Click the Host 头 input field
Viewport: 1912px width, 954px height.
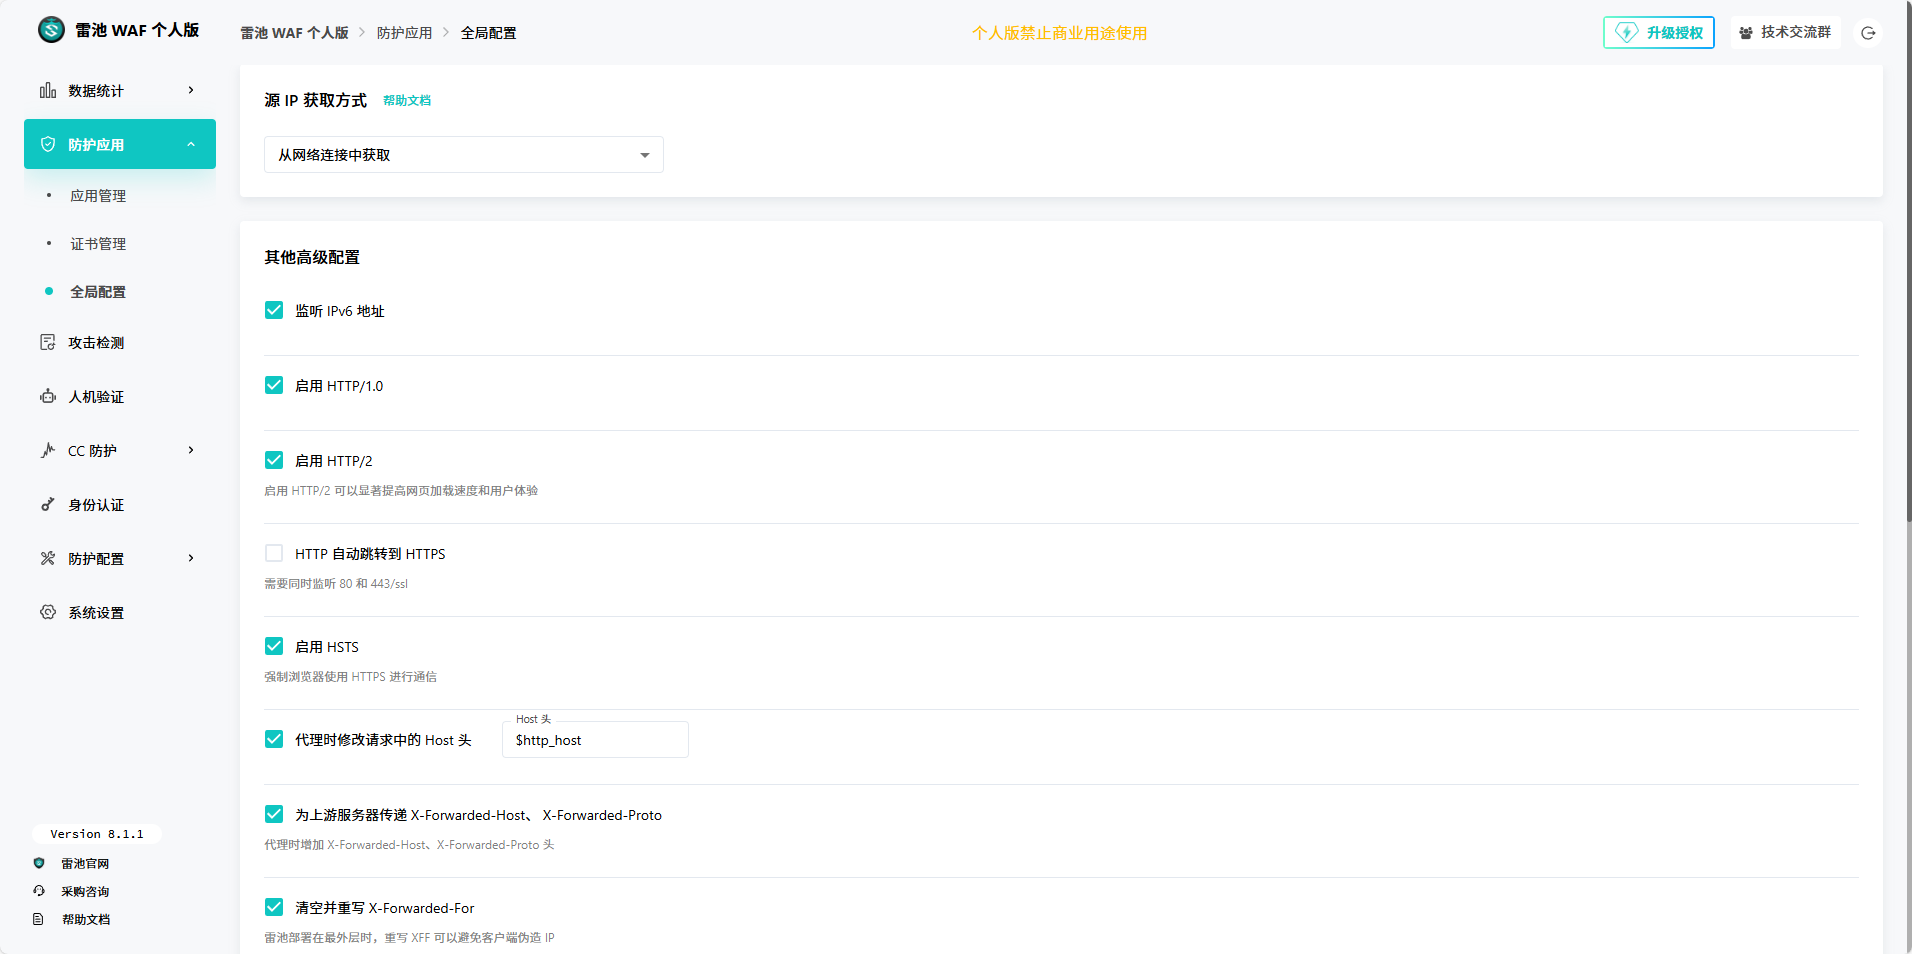(x=595, y=740)
